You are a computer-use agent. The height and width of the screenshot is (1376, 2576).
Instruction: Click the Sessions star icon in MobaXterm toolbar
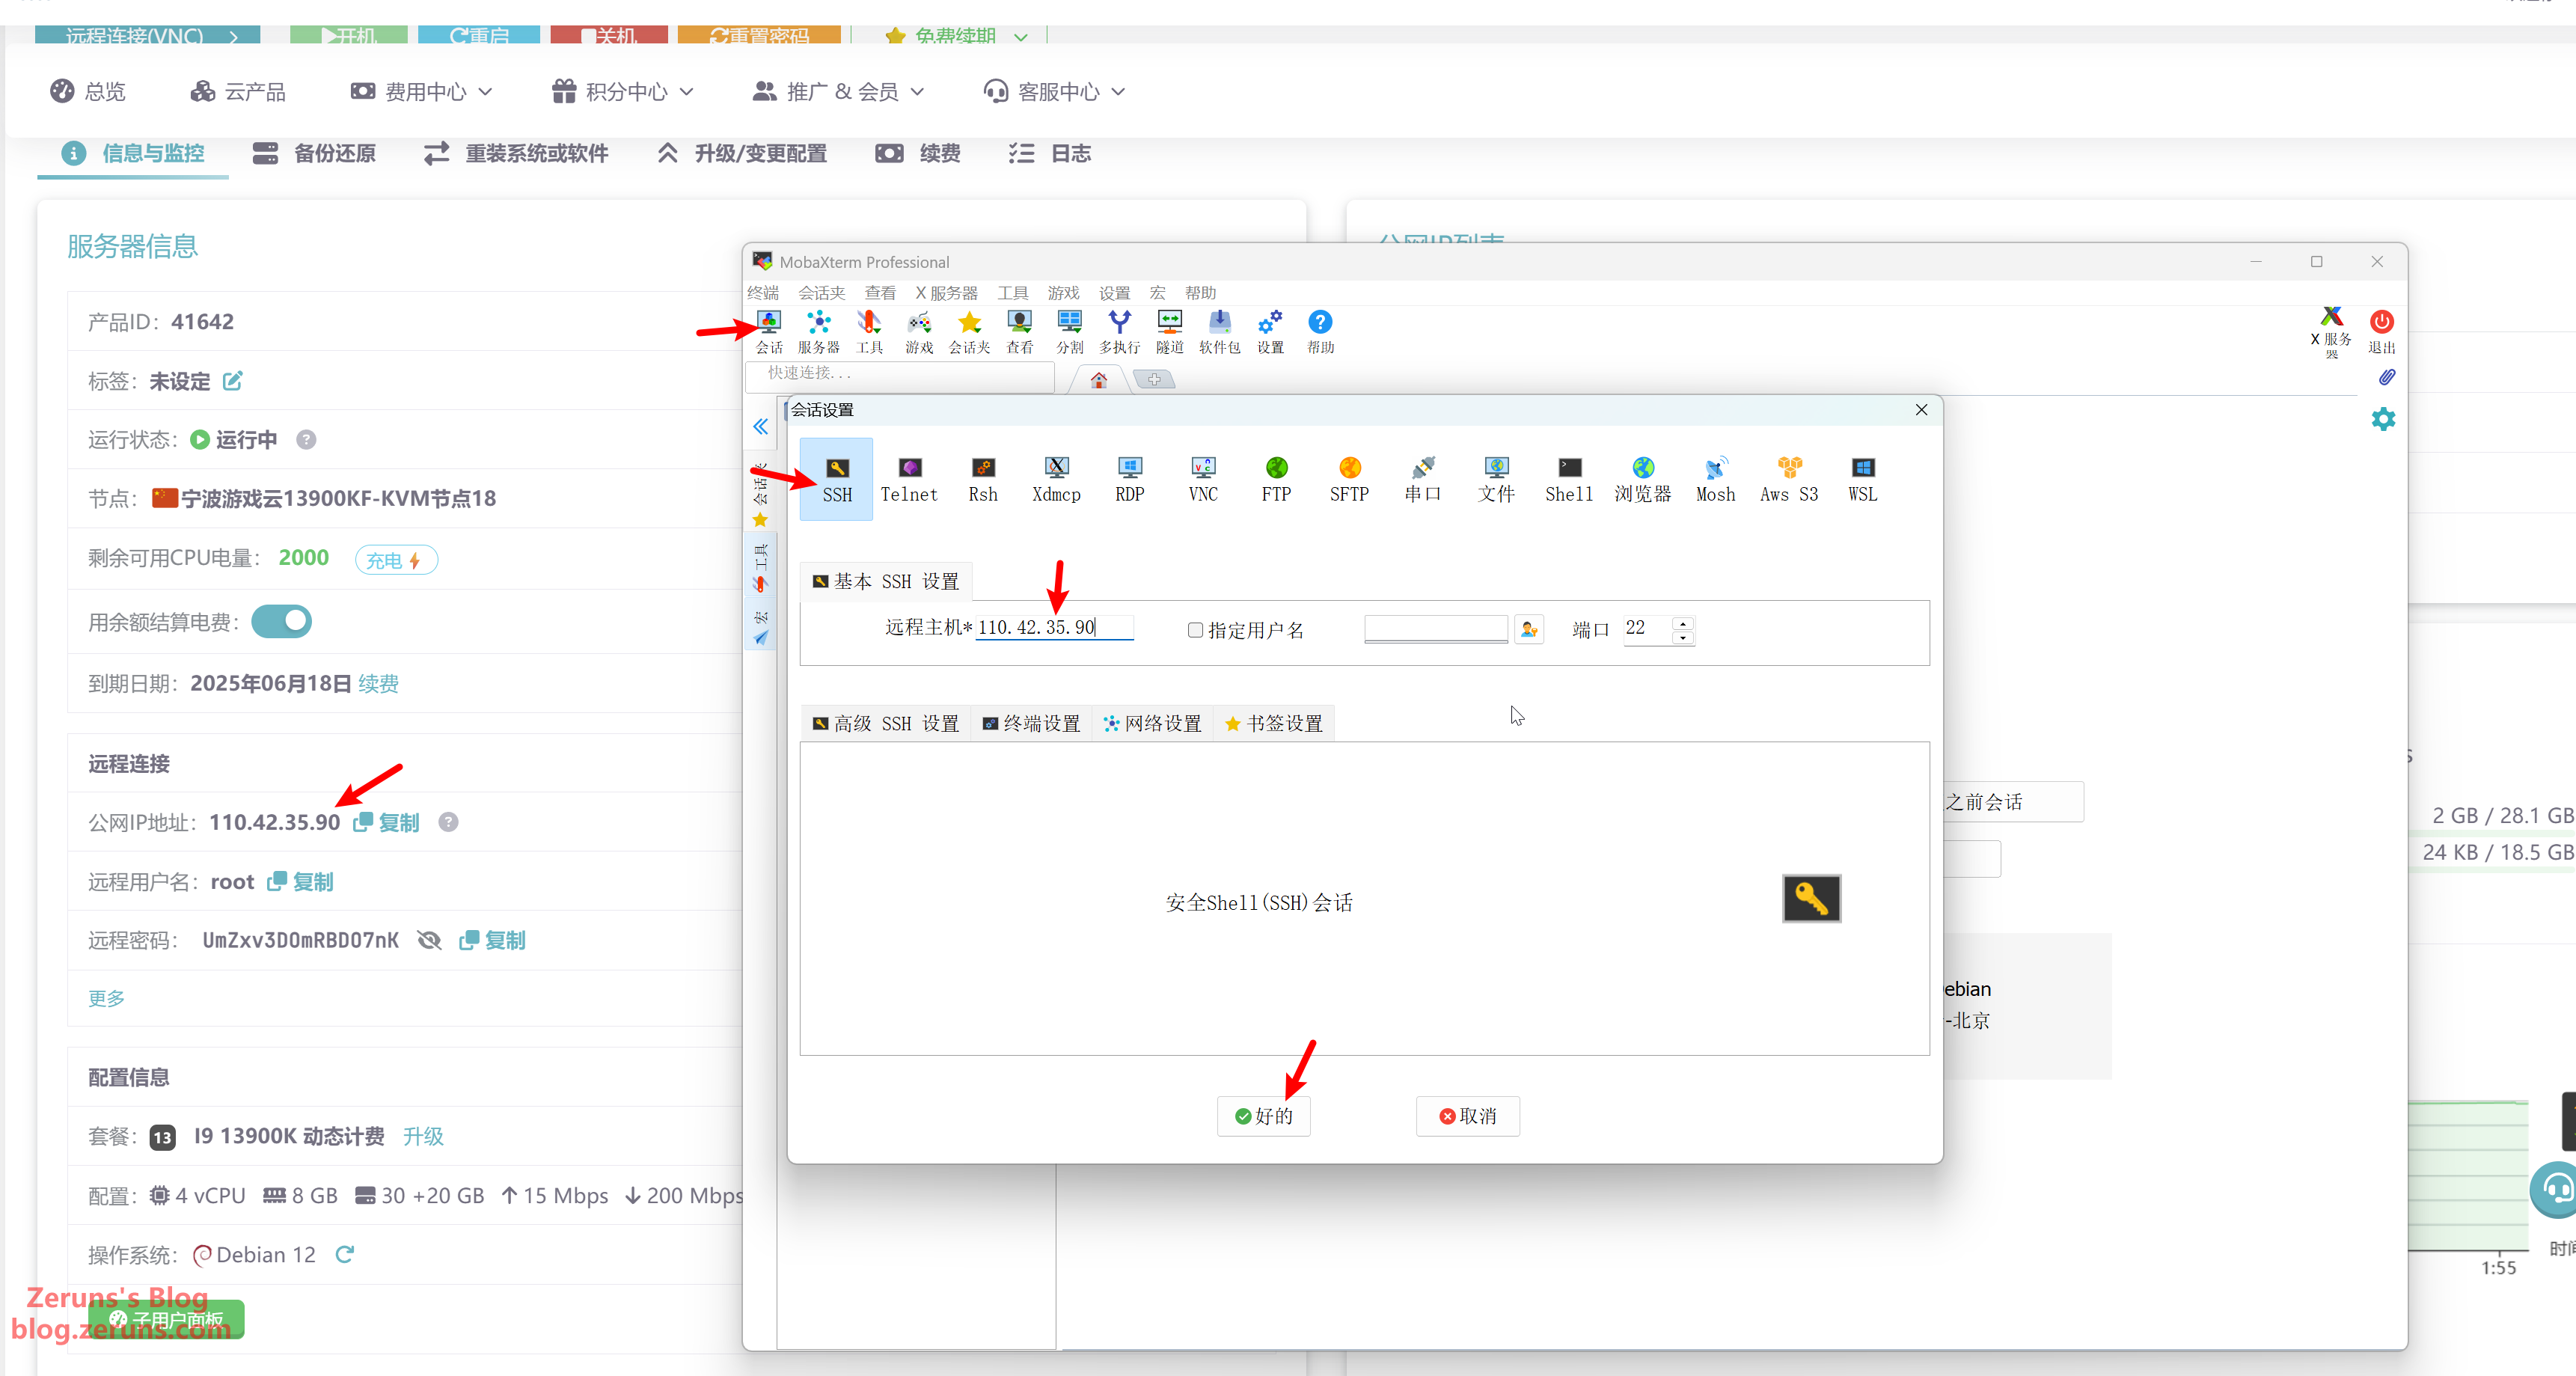click(969, 331)
